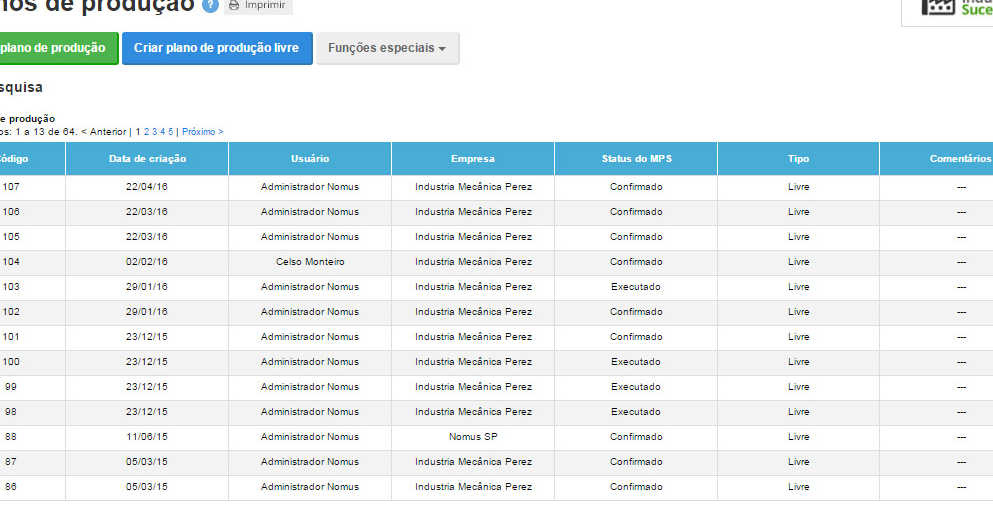
Task: Select plan code 104 cell
Action: tap(32, 262)
